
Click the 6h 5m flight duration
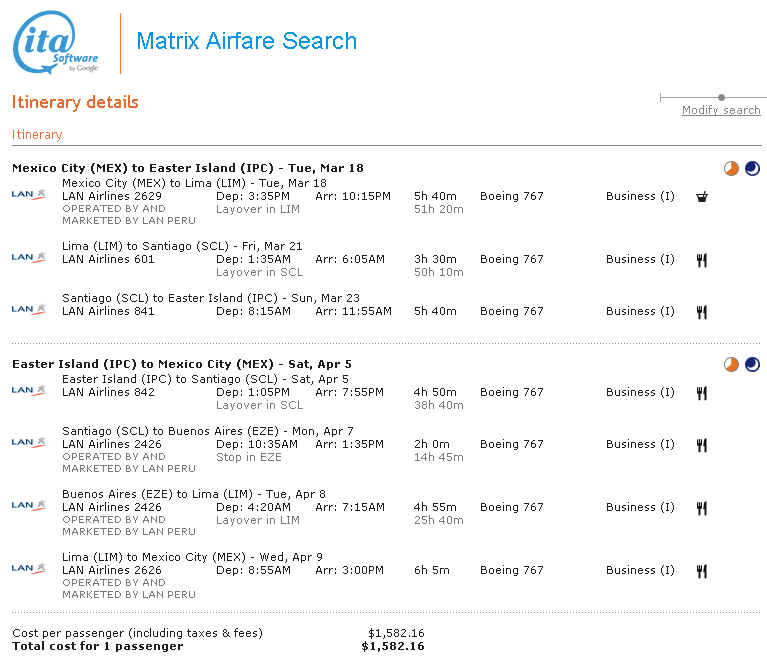click(x=431, y=570)
